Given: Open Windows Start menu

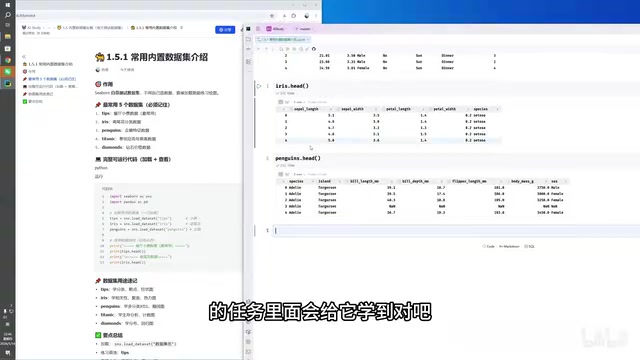Looking at the screenshot, I should point(7,4).
